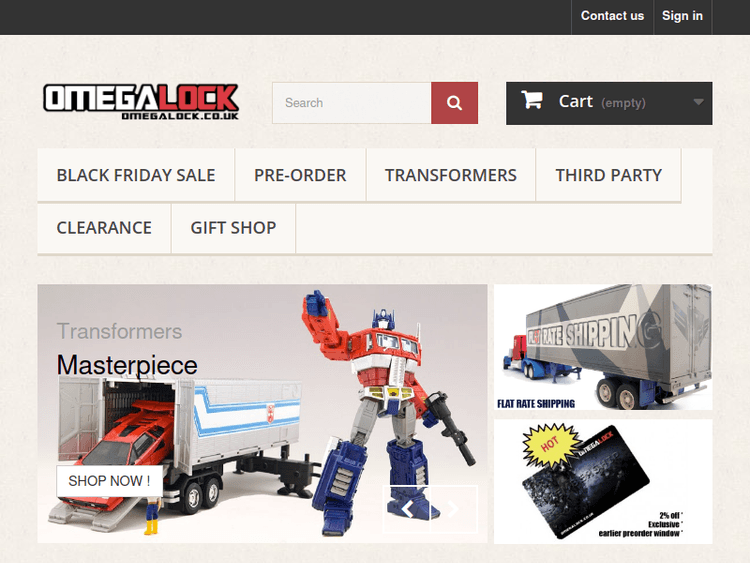Select the Pre-Order menu item
The image size is (750, 563).
pyautogui.click(x=300, y=175)
